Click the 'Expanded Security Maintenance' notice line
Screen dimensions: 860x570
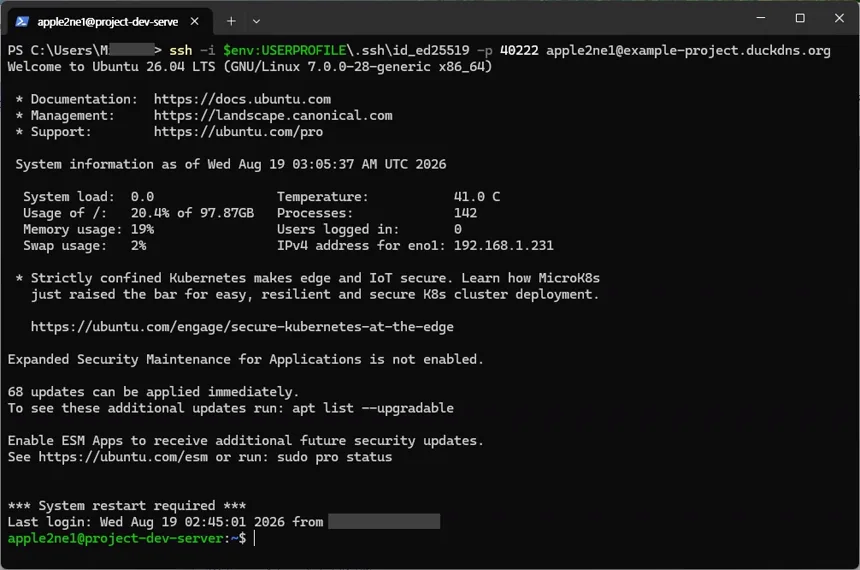coord(246,359)
